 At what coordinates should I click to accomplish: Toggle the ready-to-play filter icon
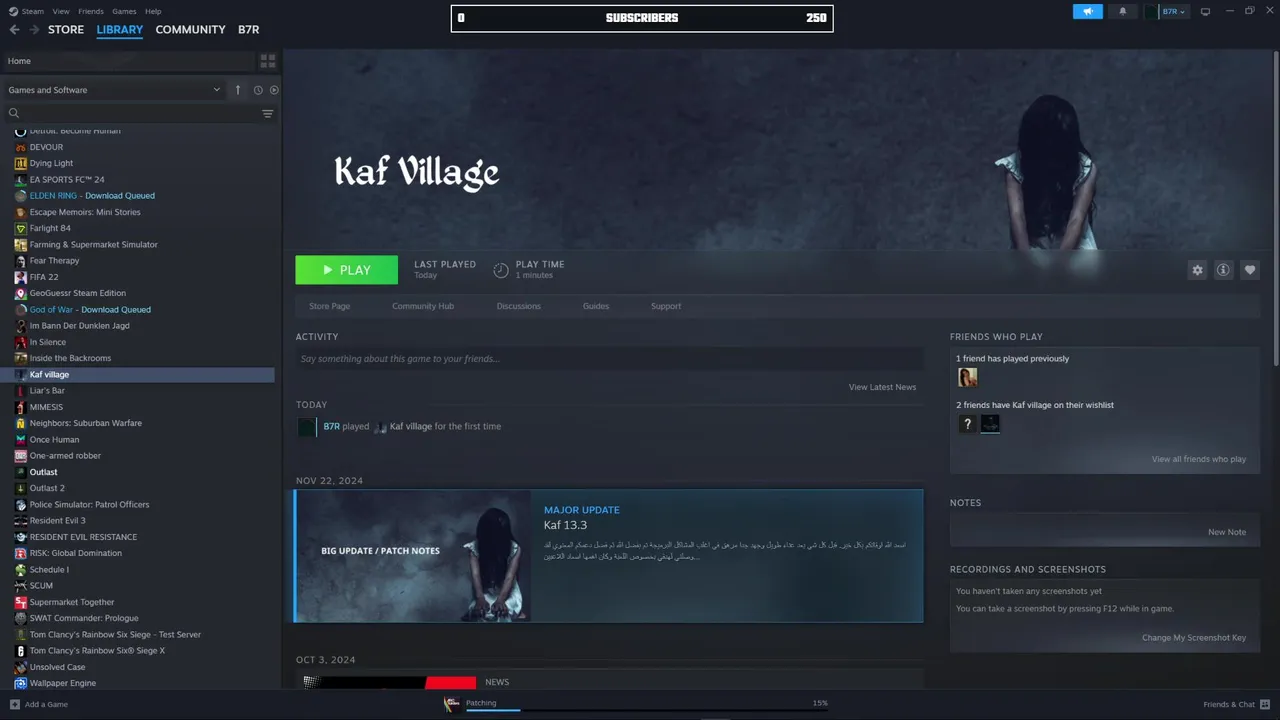tap(274, 90)
